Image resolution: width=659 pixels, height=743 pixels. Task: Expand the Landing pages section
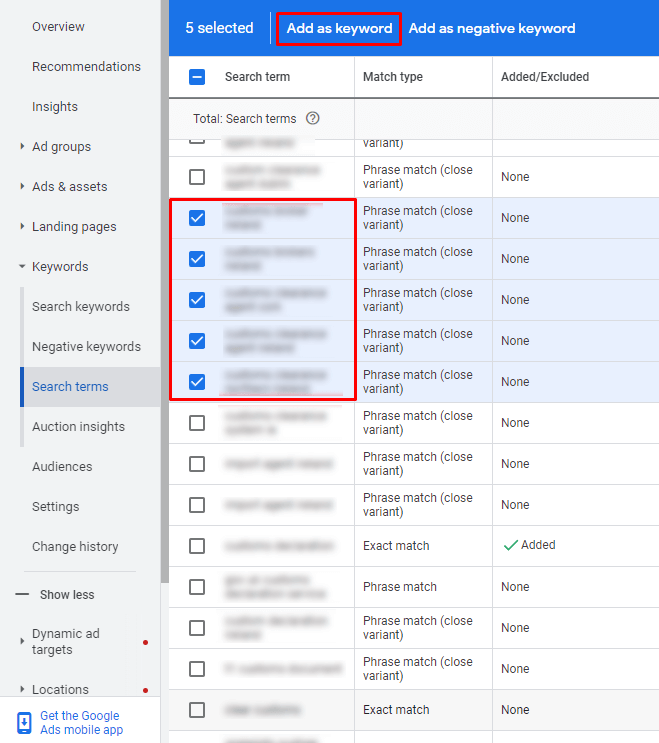[x=22, y=227]
